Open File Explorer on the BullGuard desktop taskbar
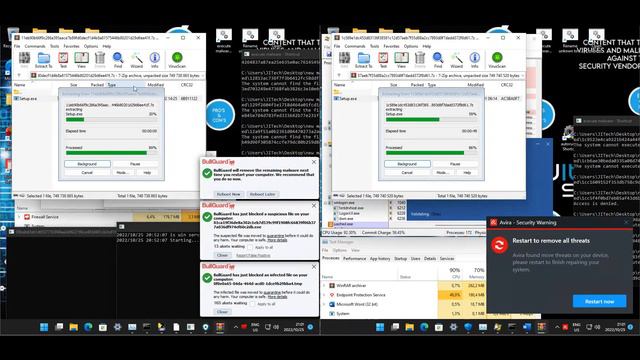The image size is (640, 360). 73,327
